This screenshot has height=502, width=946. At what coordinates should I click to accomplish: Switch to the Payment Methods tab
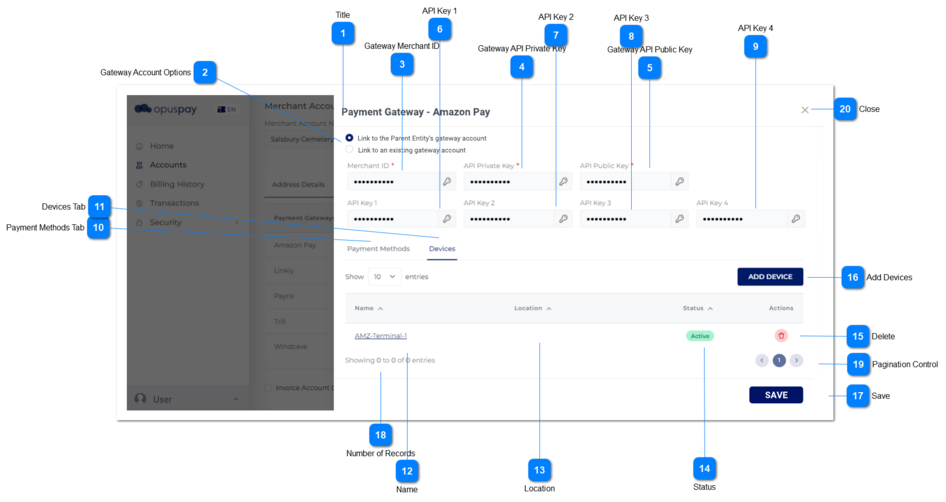(378, 249)
